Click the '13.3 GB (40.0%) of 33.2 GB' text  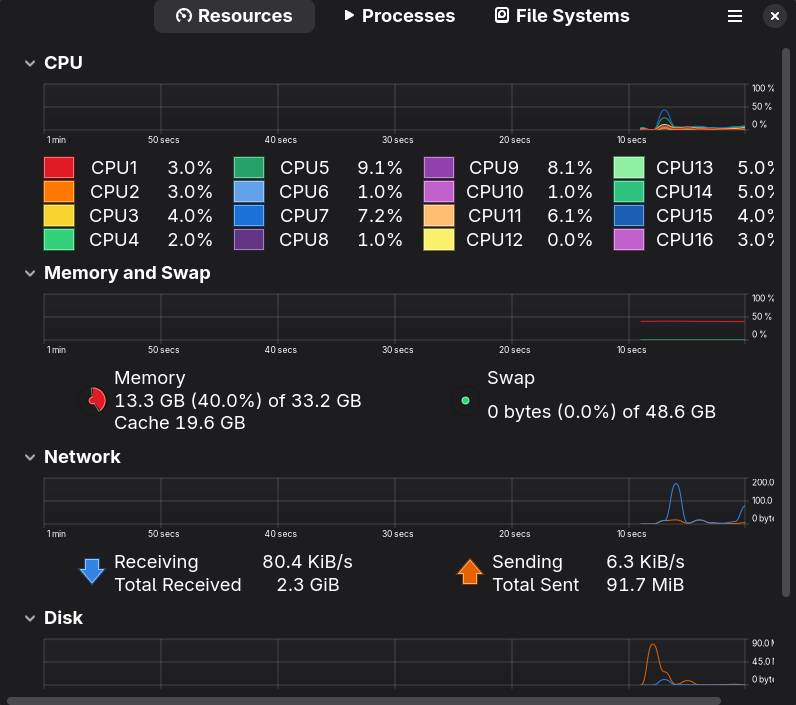pos(238,400)
